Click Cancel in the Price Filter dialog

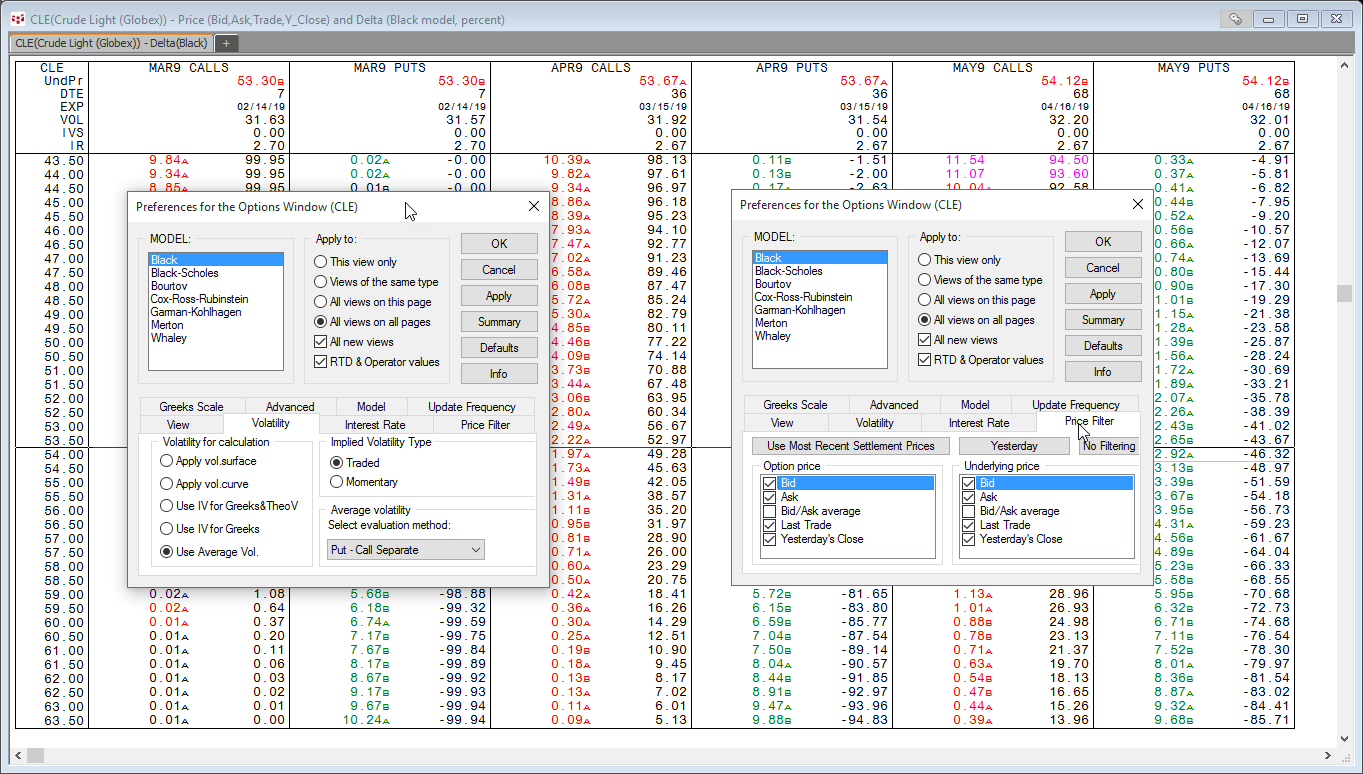[1103, 268]
